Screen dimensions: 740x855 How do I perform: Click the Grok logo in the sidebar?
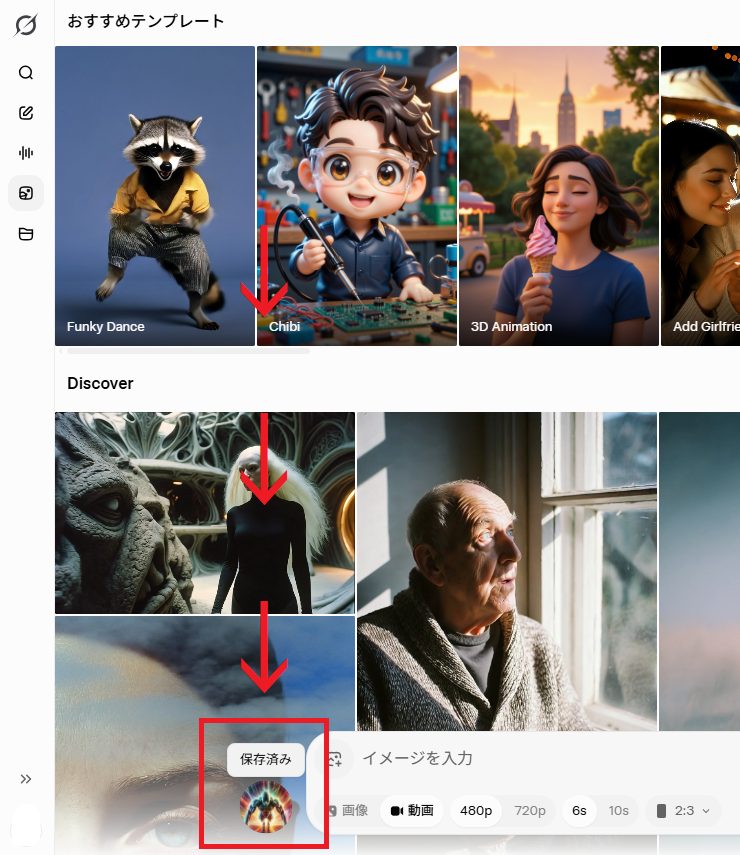26,25
